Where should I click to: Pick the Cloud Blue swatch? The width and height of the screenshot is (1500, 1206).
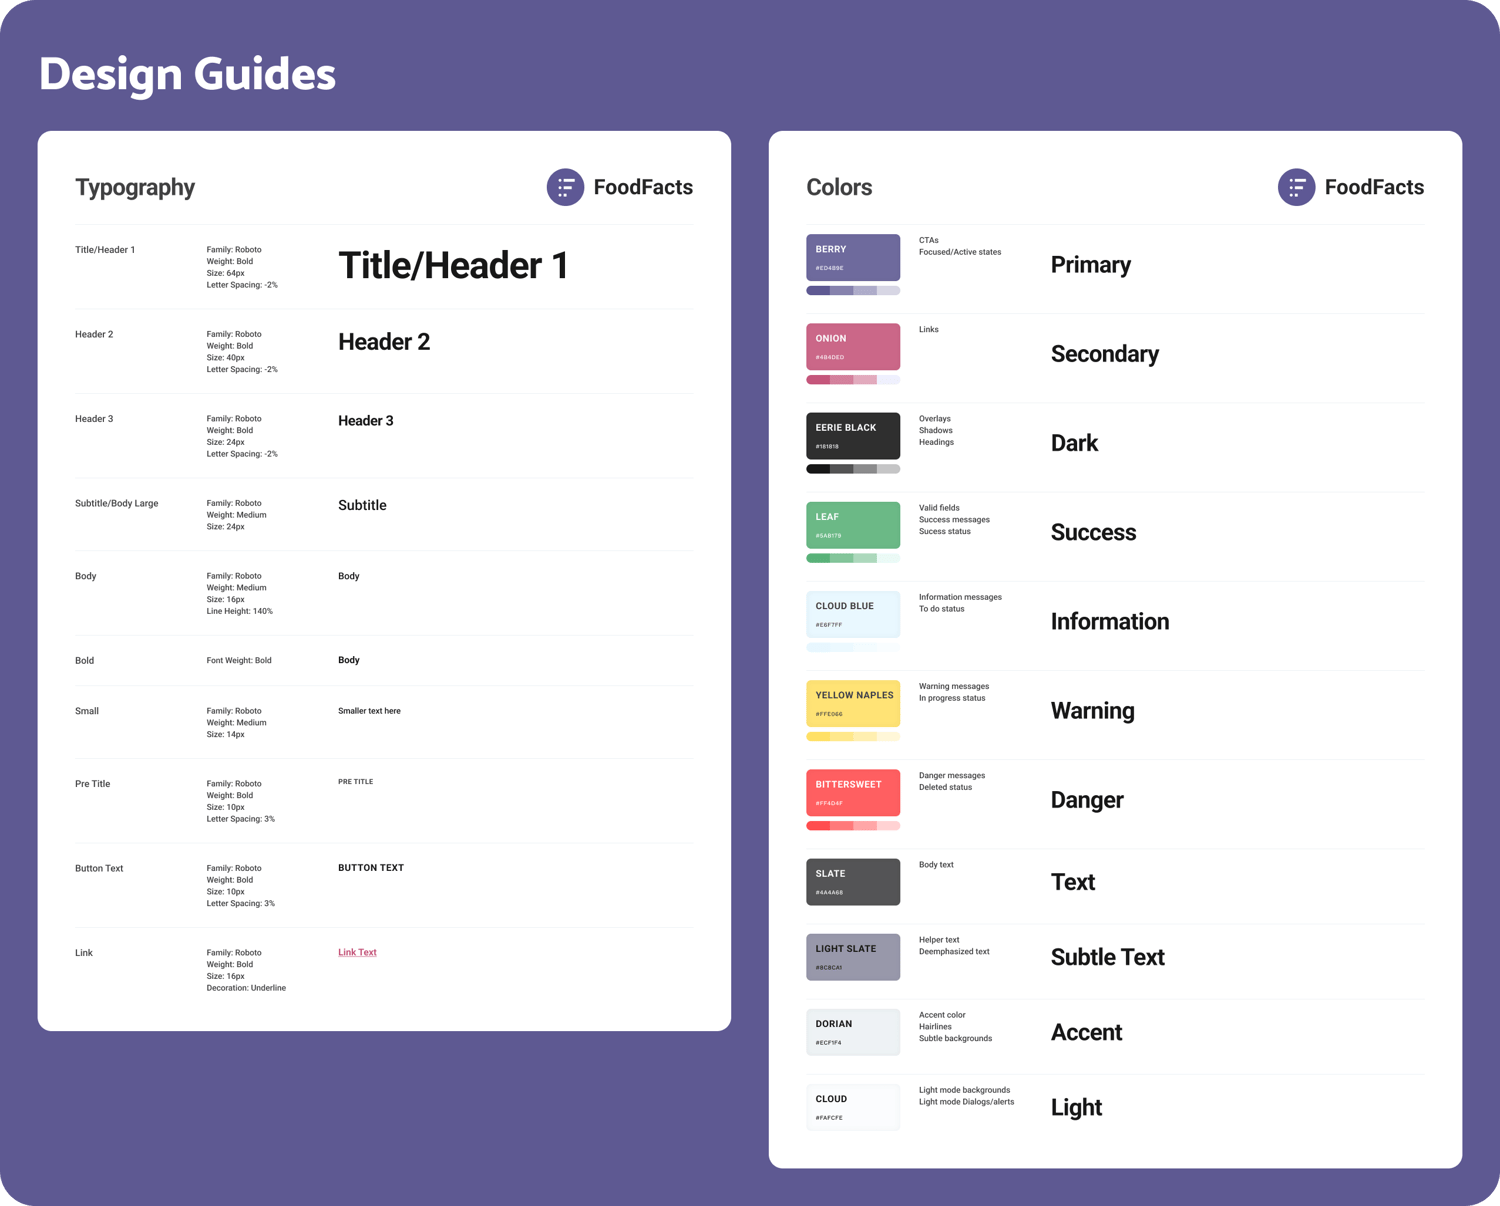pyautogui.click(x=853, y=614)
